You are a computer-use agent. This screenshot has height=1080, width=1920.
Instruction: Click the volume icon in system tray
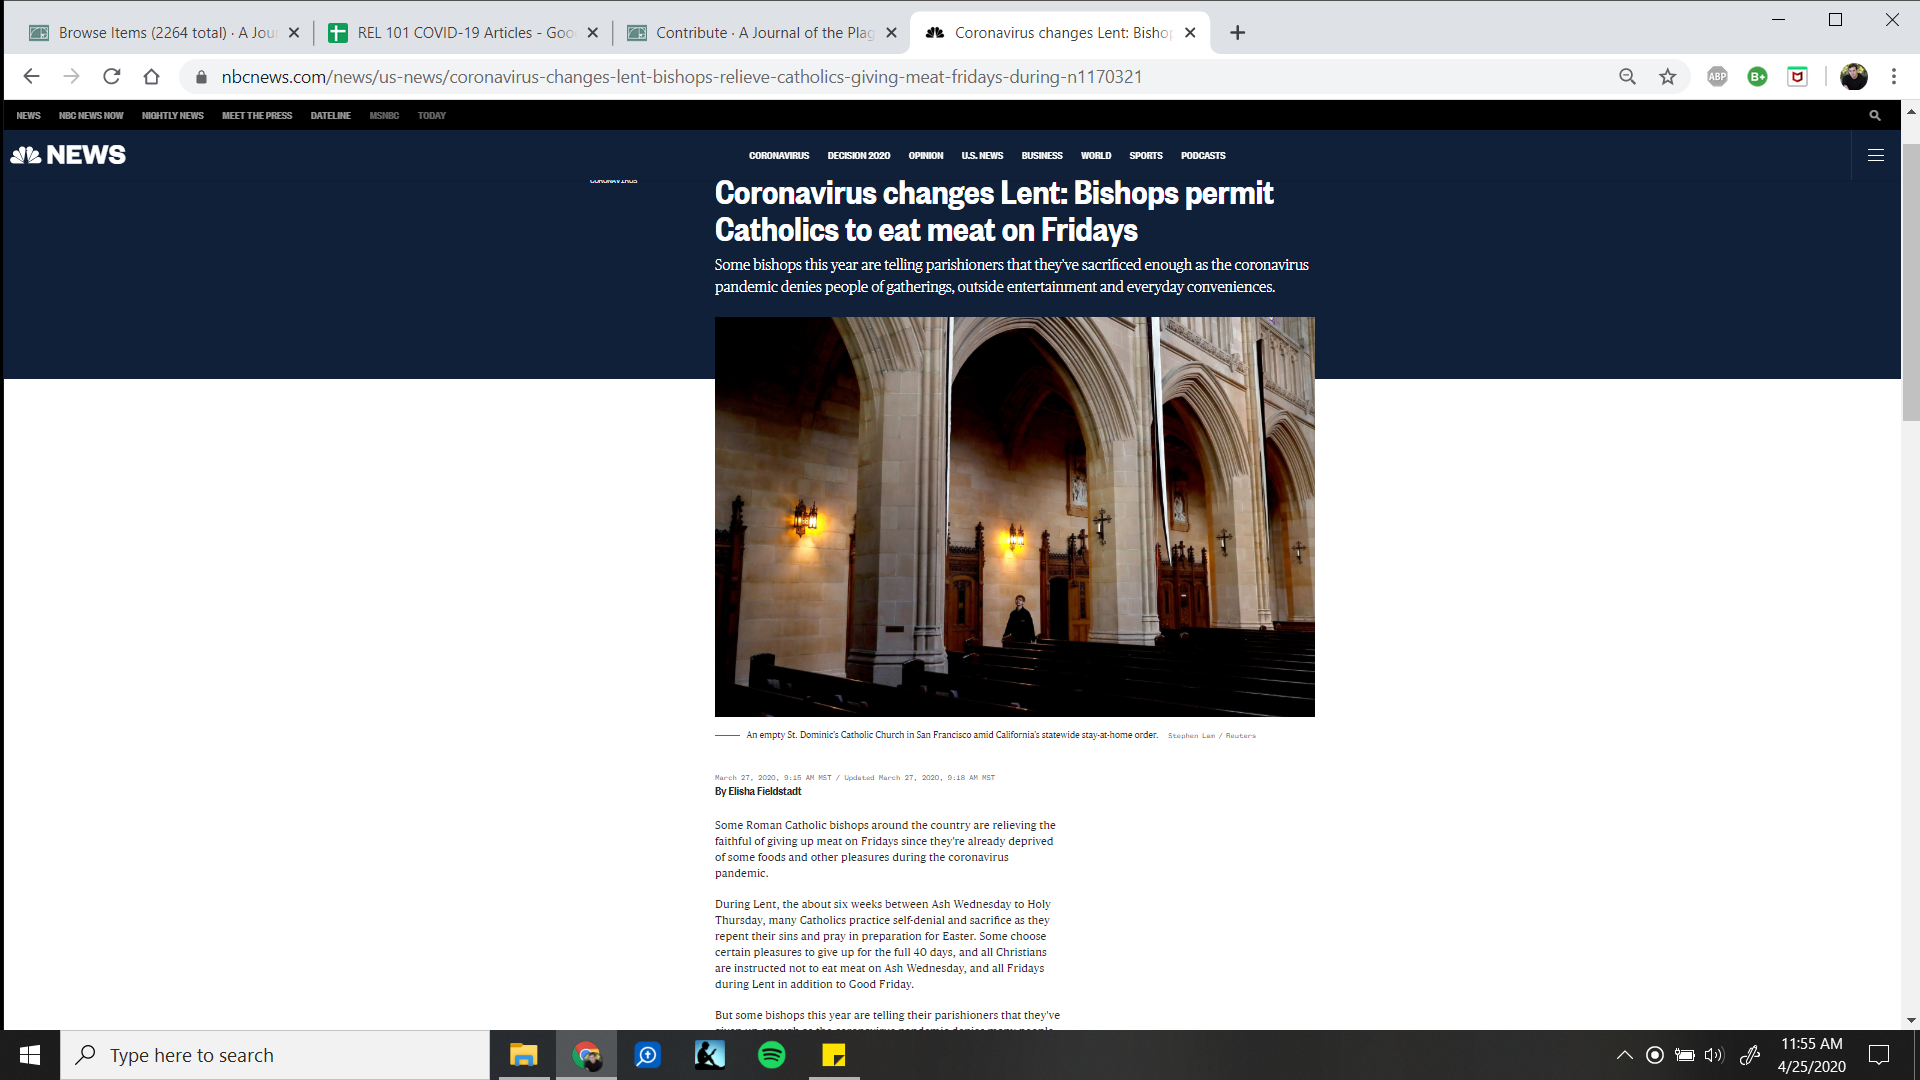(x=1714, y=1055)
